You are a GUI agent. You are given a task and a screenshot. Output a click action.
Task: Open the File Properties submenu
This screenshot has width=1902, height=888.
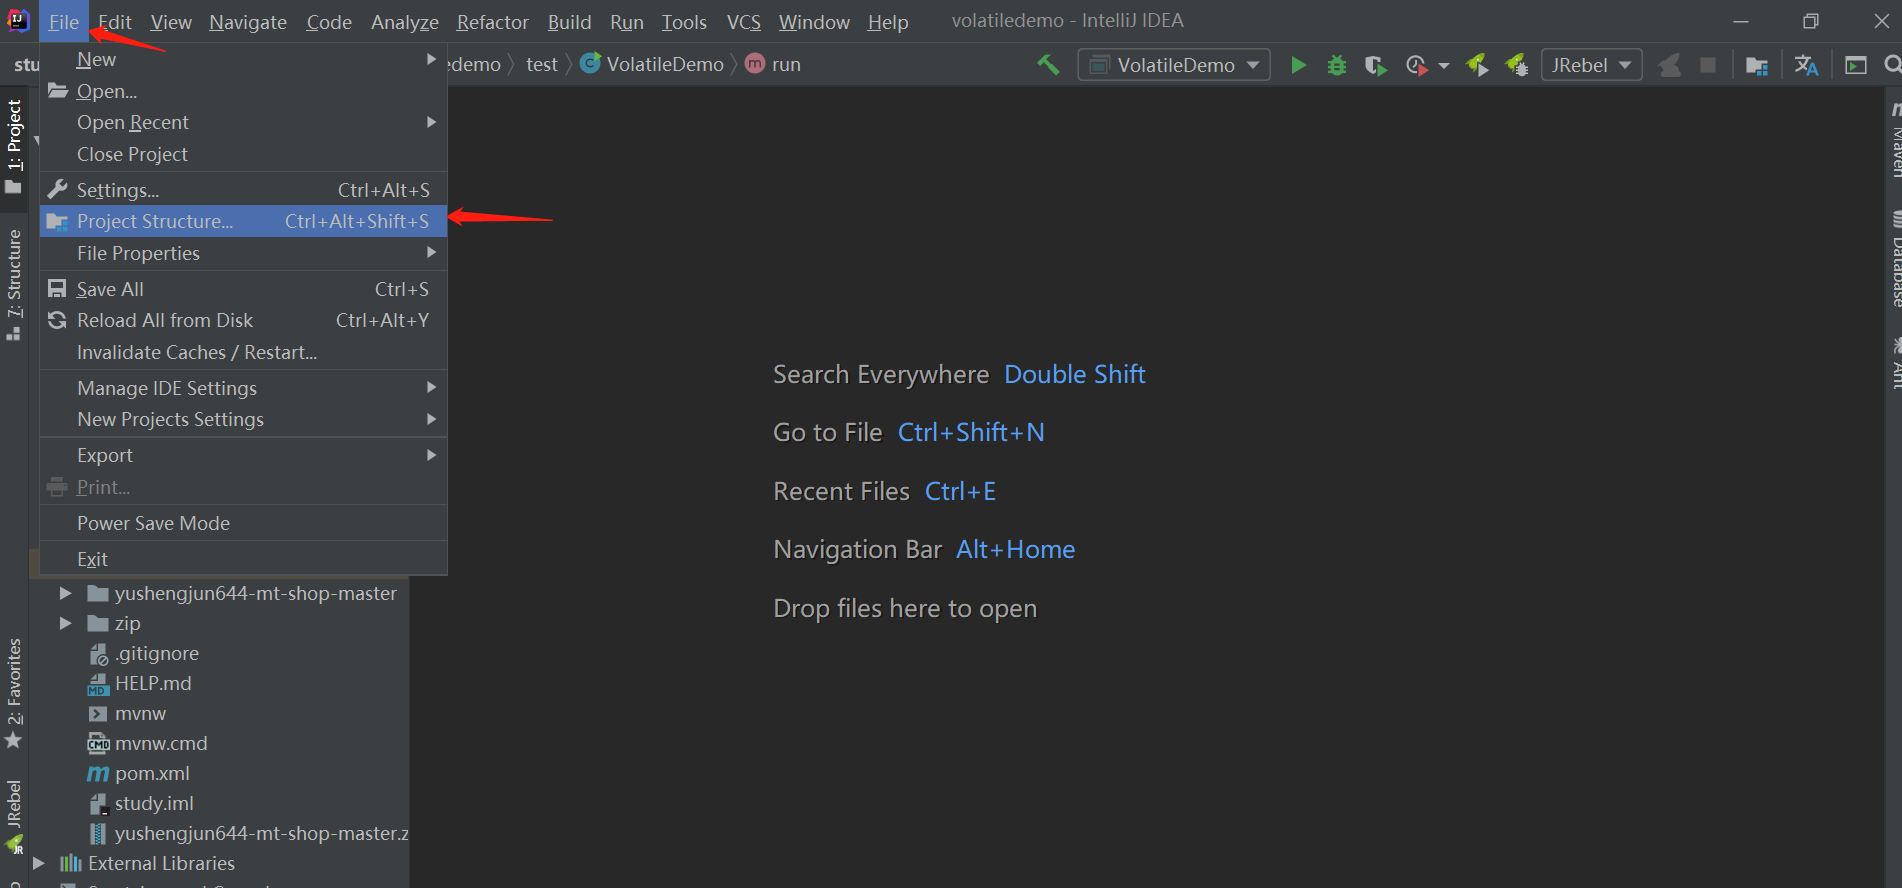[x=243, y=253]
